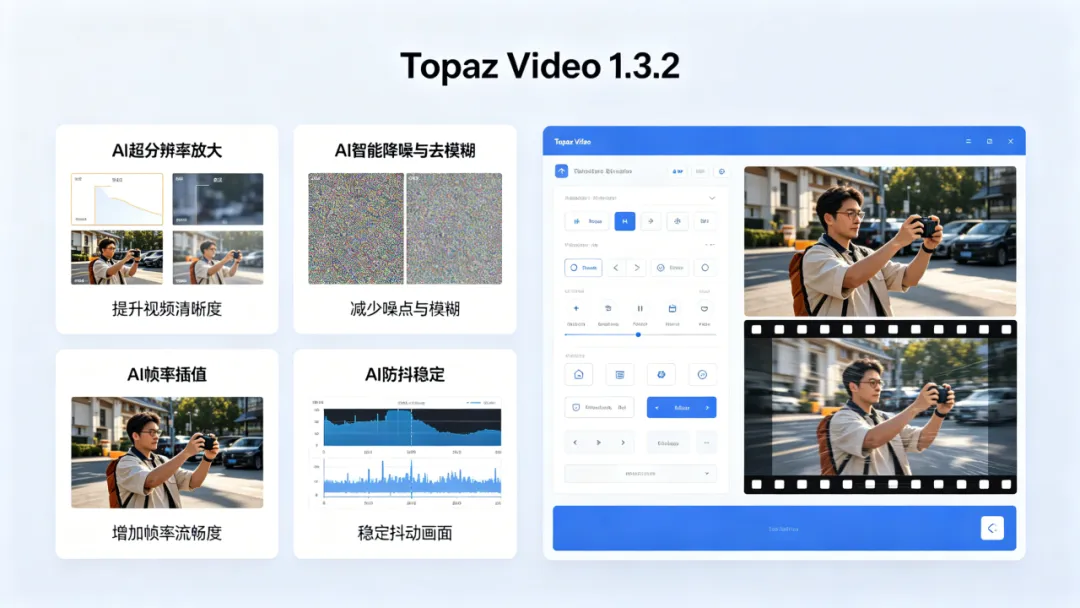The image size is (1080, 608).
Task: Click the top preview image of photographer
Action: pos(880,241)
